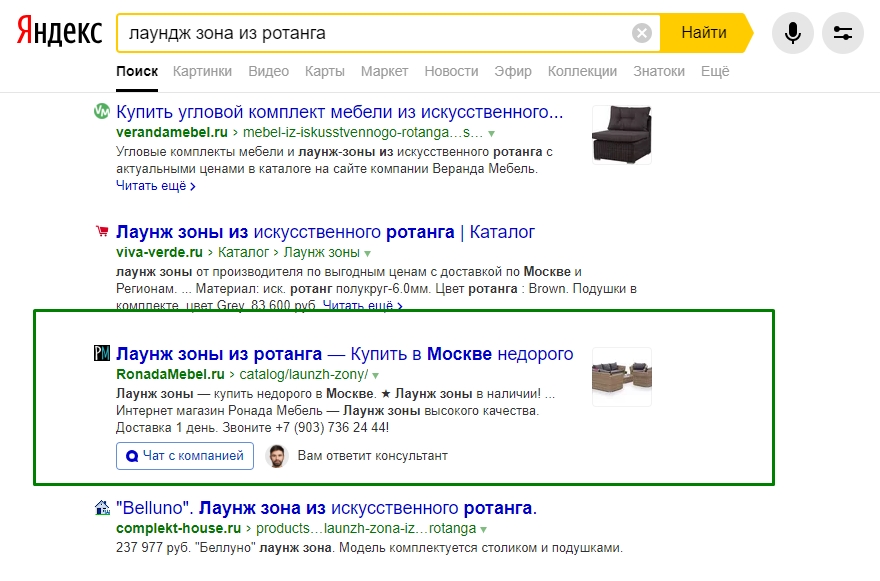Open the rattan lounge set thumbnail
The width and height of the screenshot is (880, 581).
coord(621,377)
